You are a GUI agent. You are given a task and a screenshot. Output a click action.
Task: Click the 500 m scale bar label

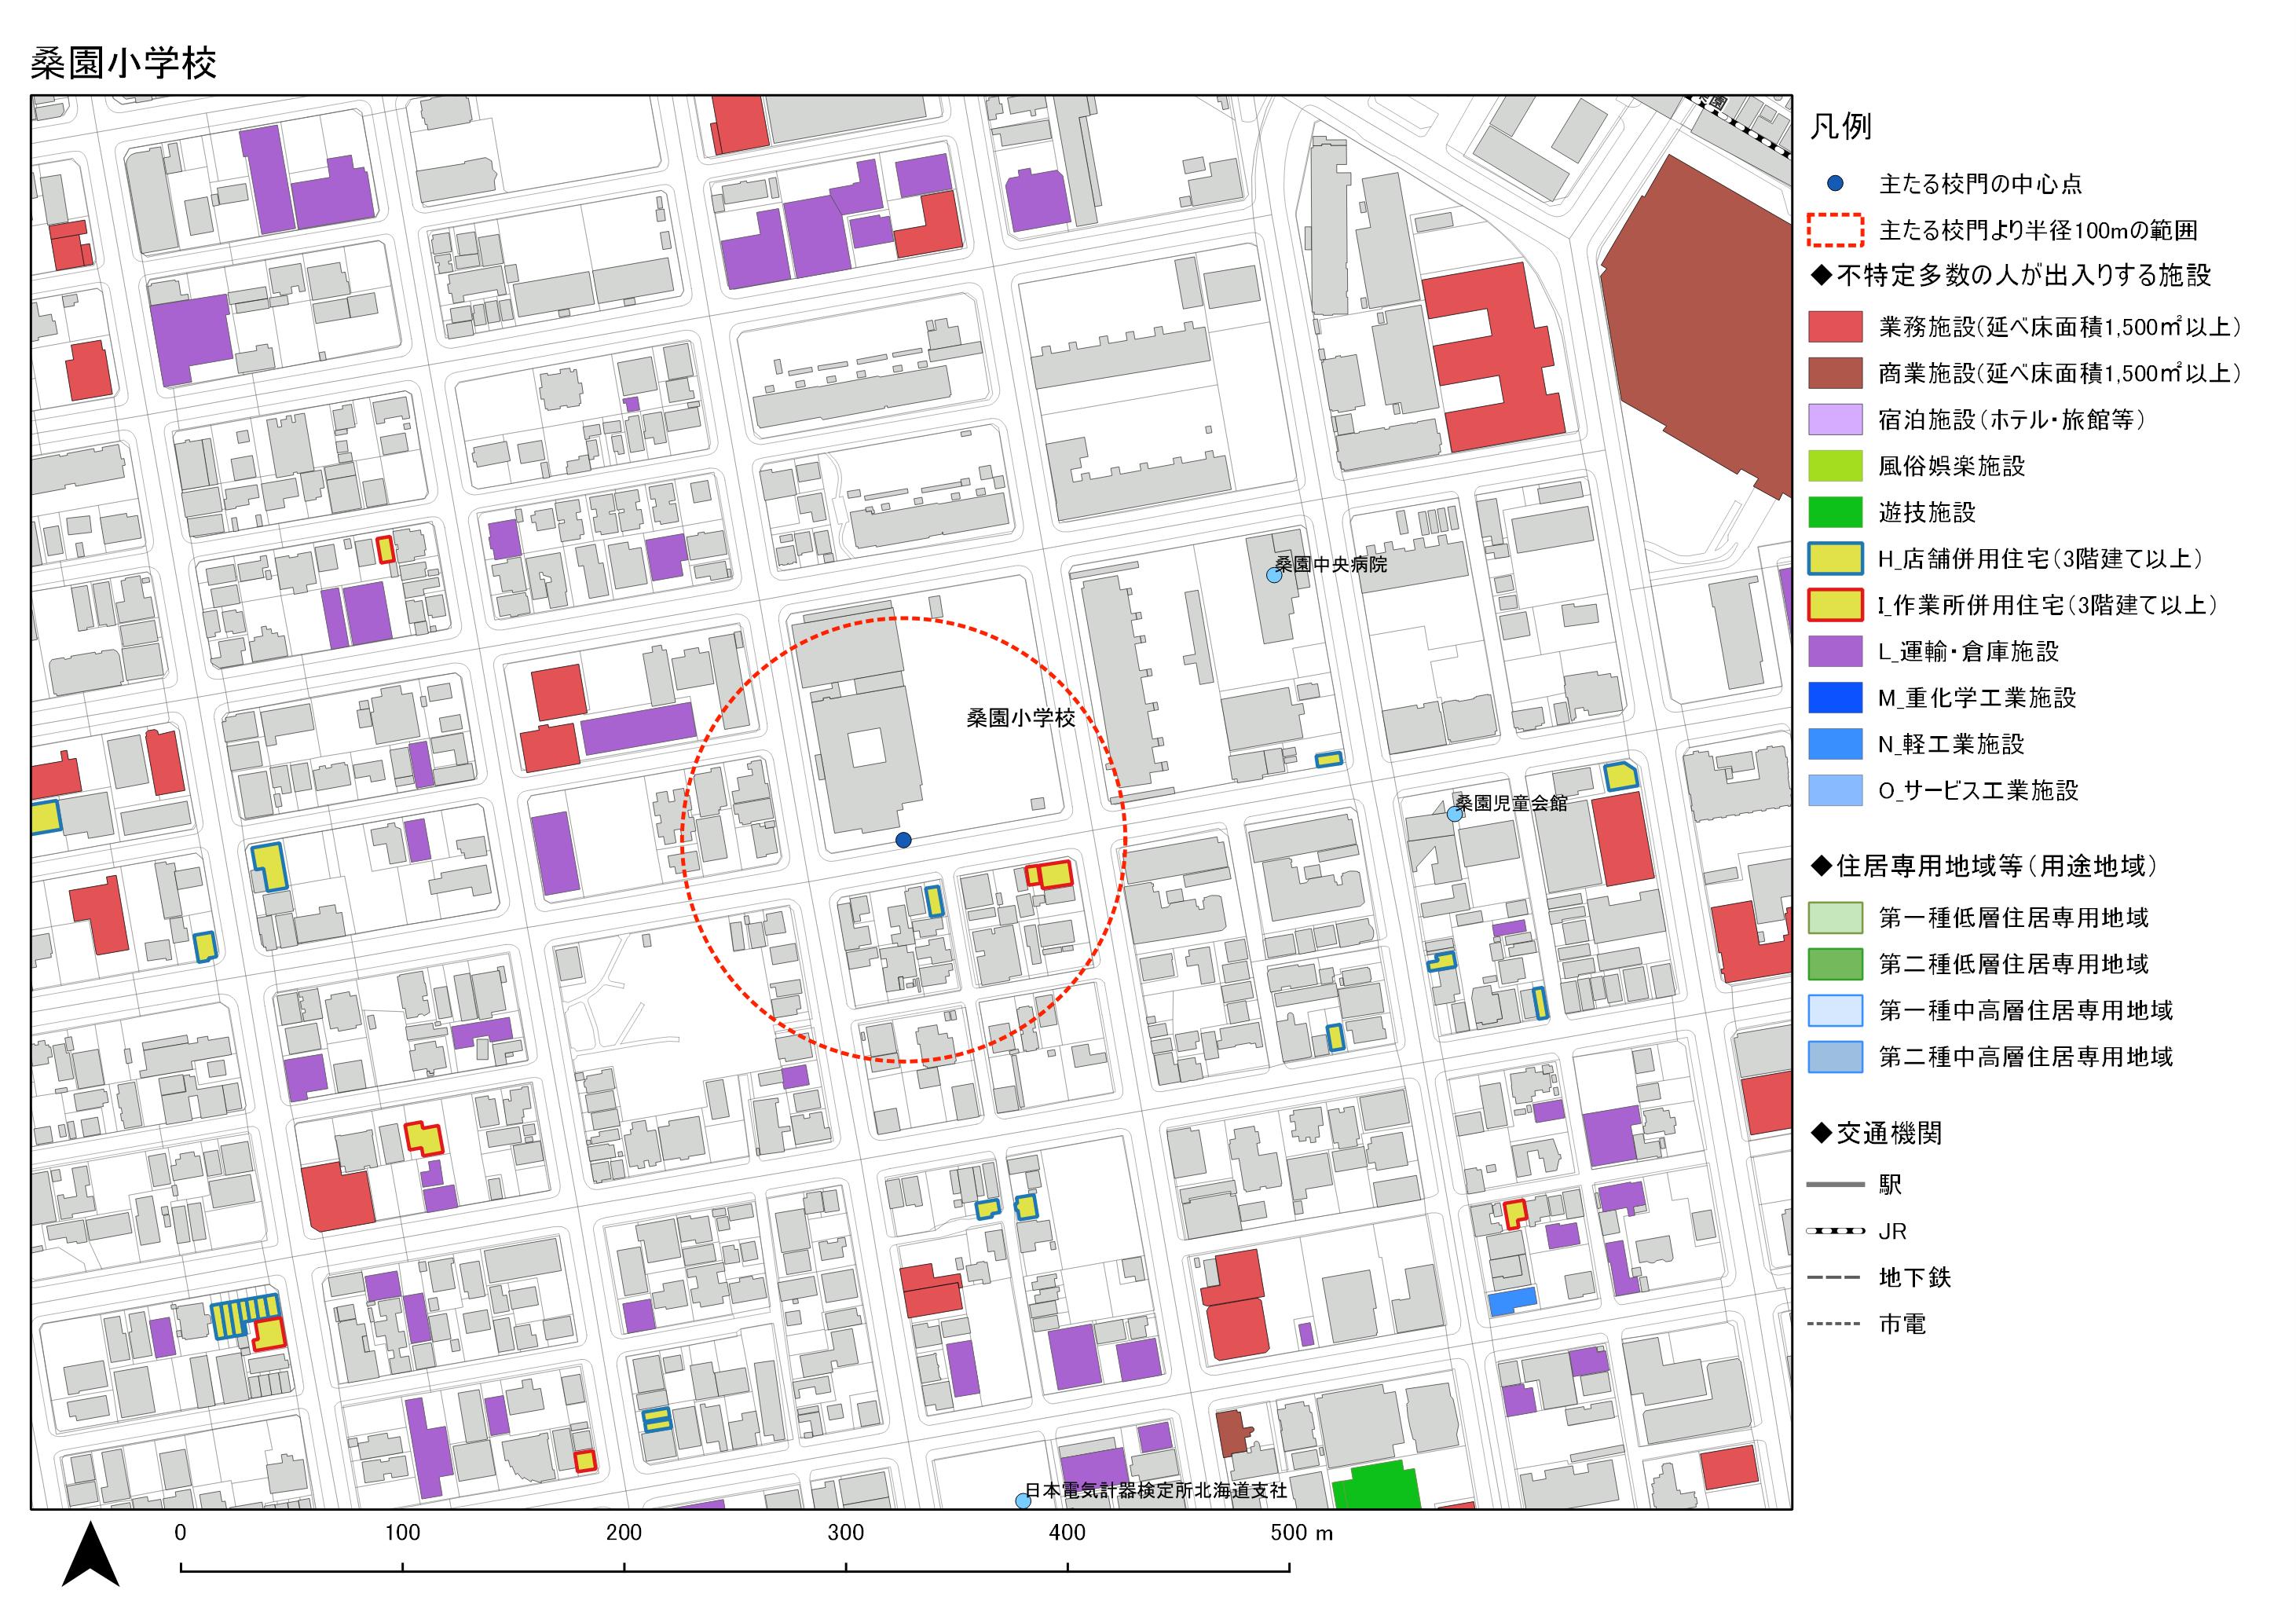pyautogui.click(x=1302, y=1532)
